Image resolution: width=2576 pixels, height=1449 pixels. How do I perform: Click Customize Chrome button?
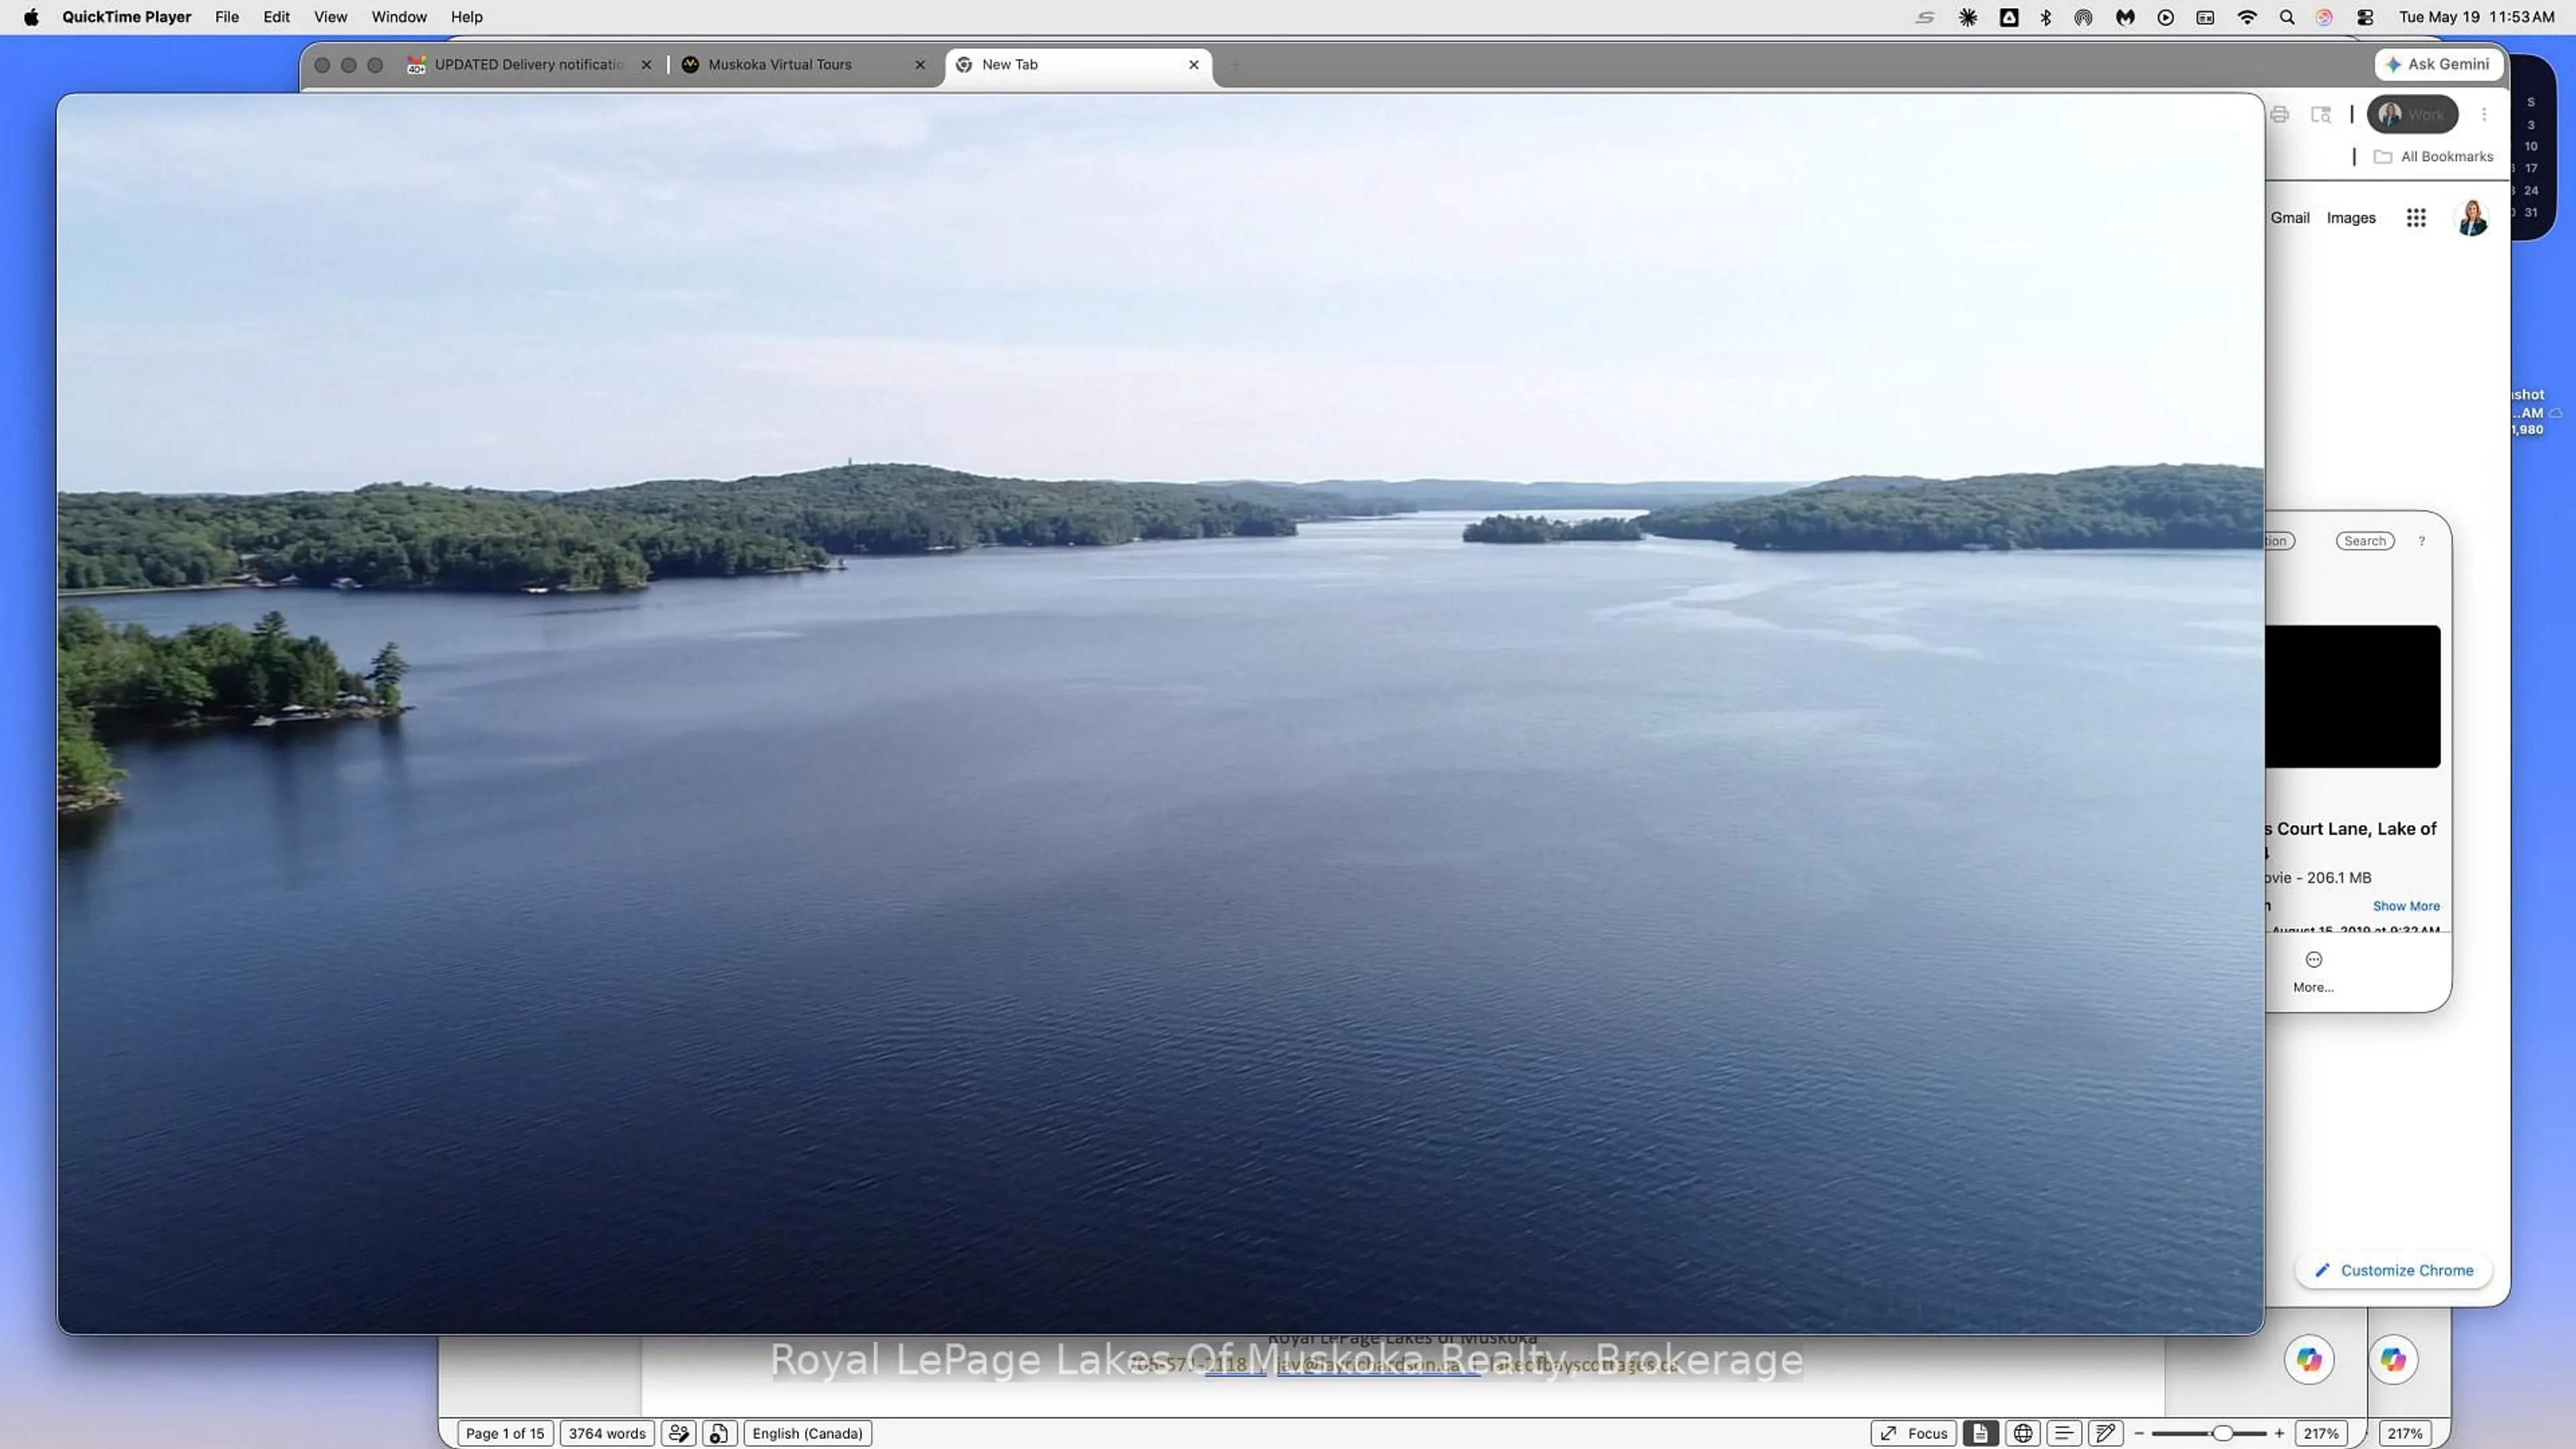[2393, 1271]
